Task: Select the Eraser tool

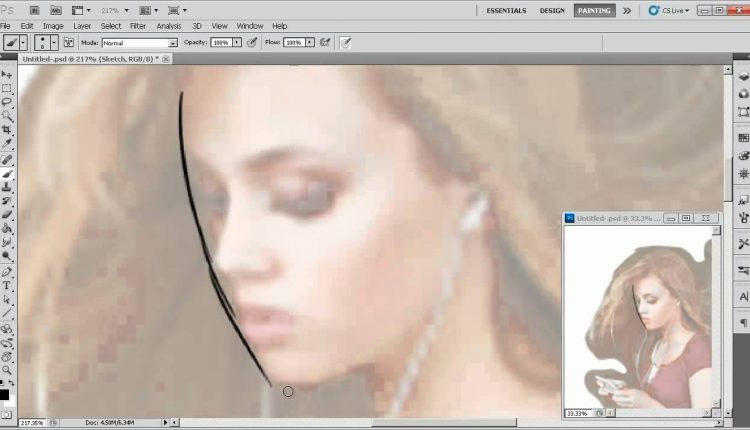Action: click(x=7, y=215)
